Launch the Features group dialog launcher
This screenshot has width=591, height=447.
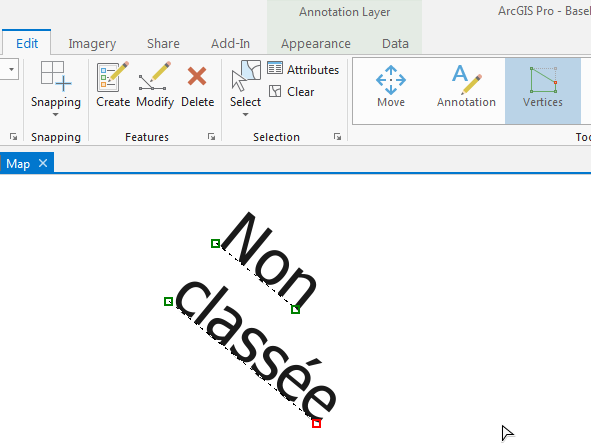pyautogui.click(x=211, y=136)
